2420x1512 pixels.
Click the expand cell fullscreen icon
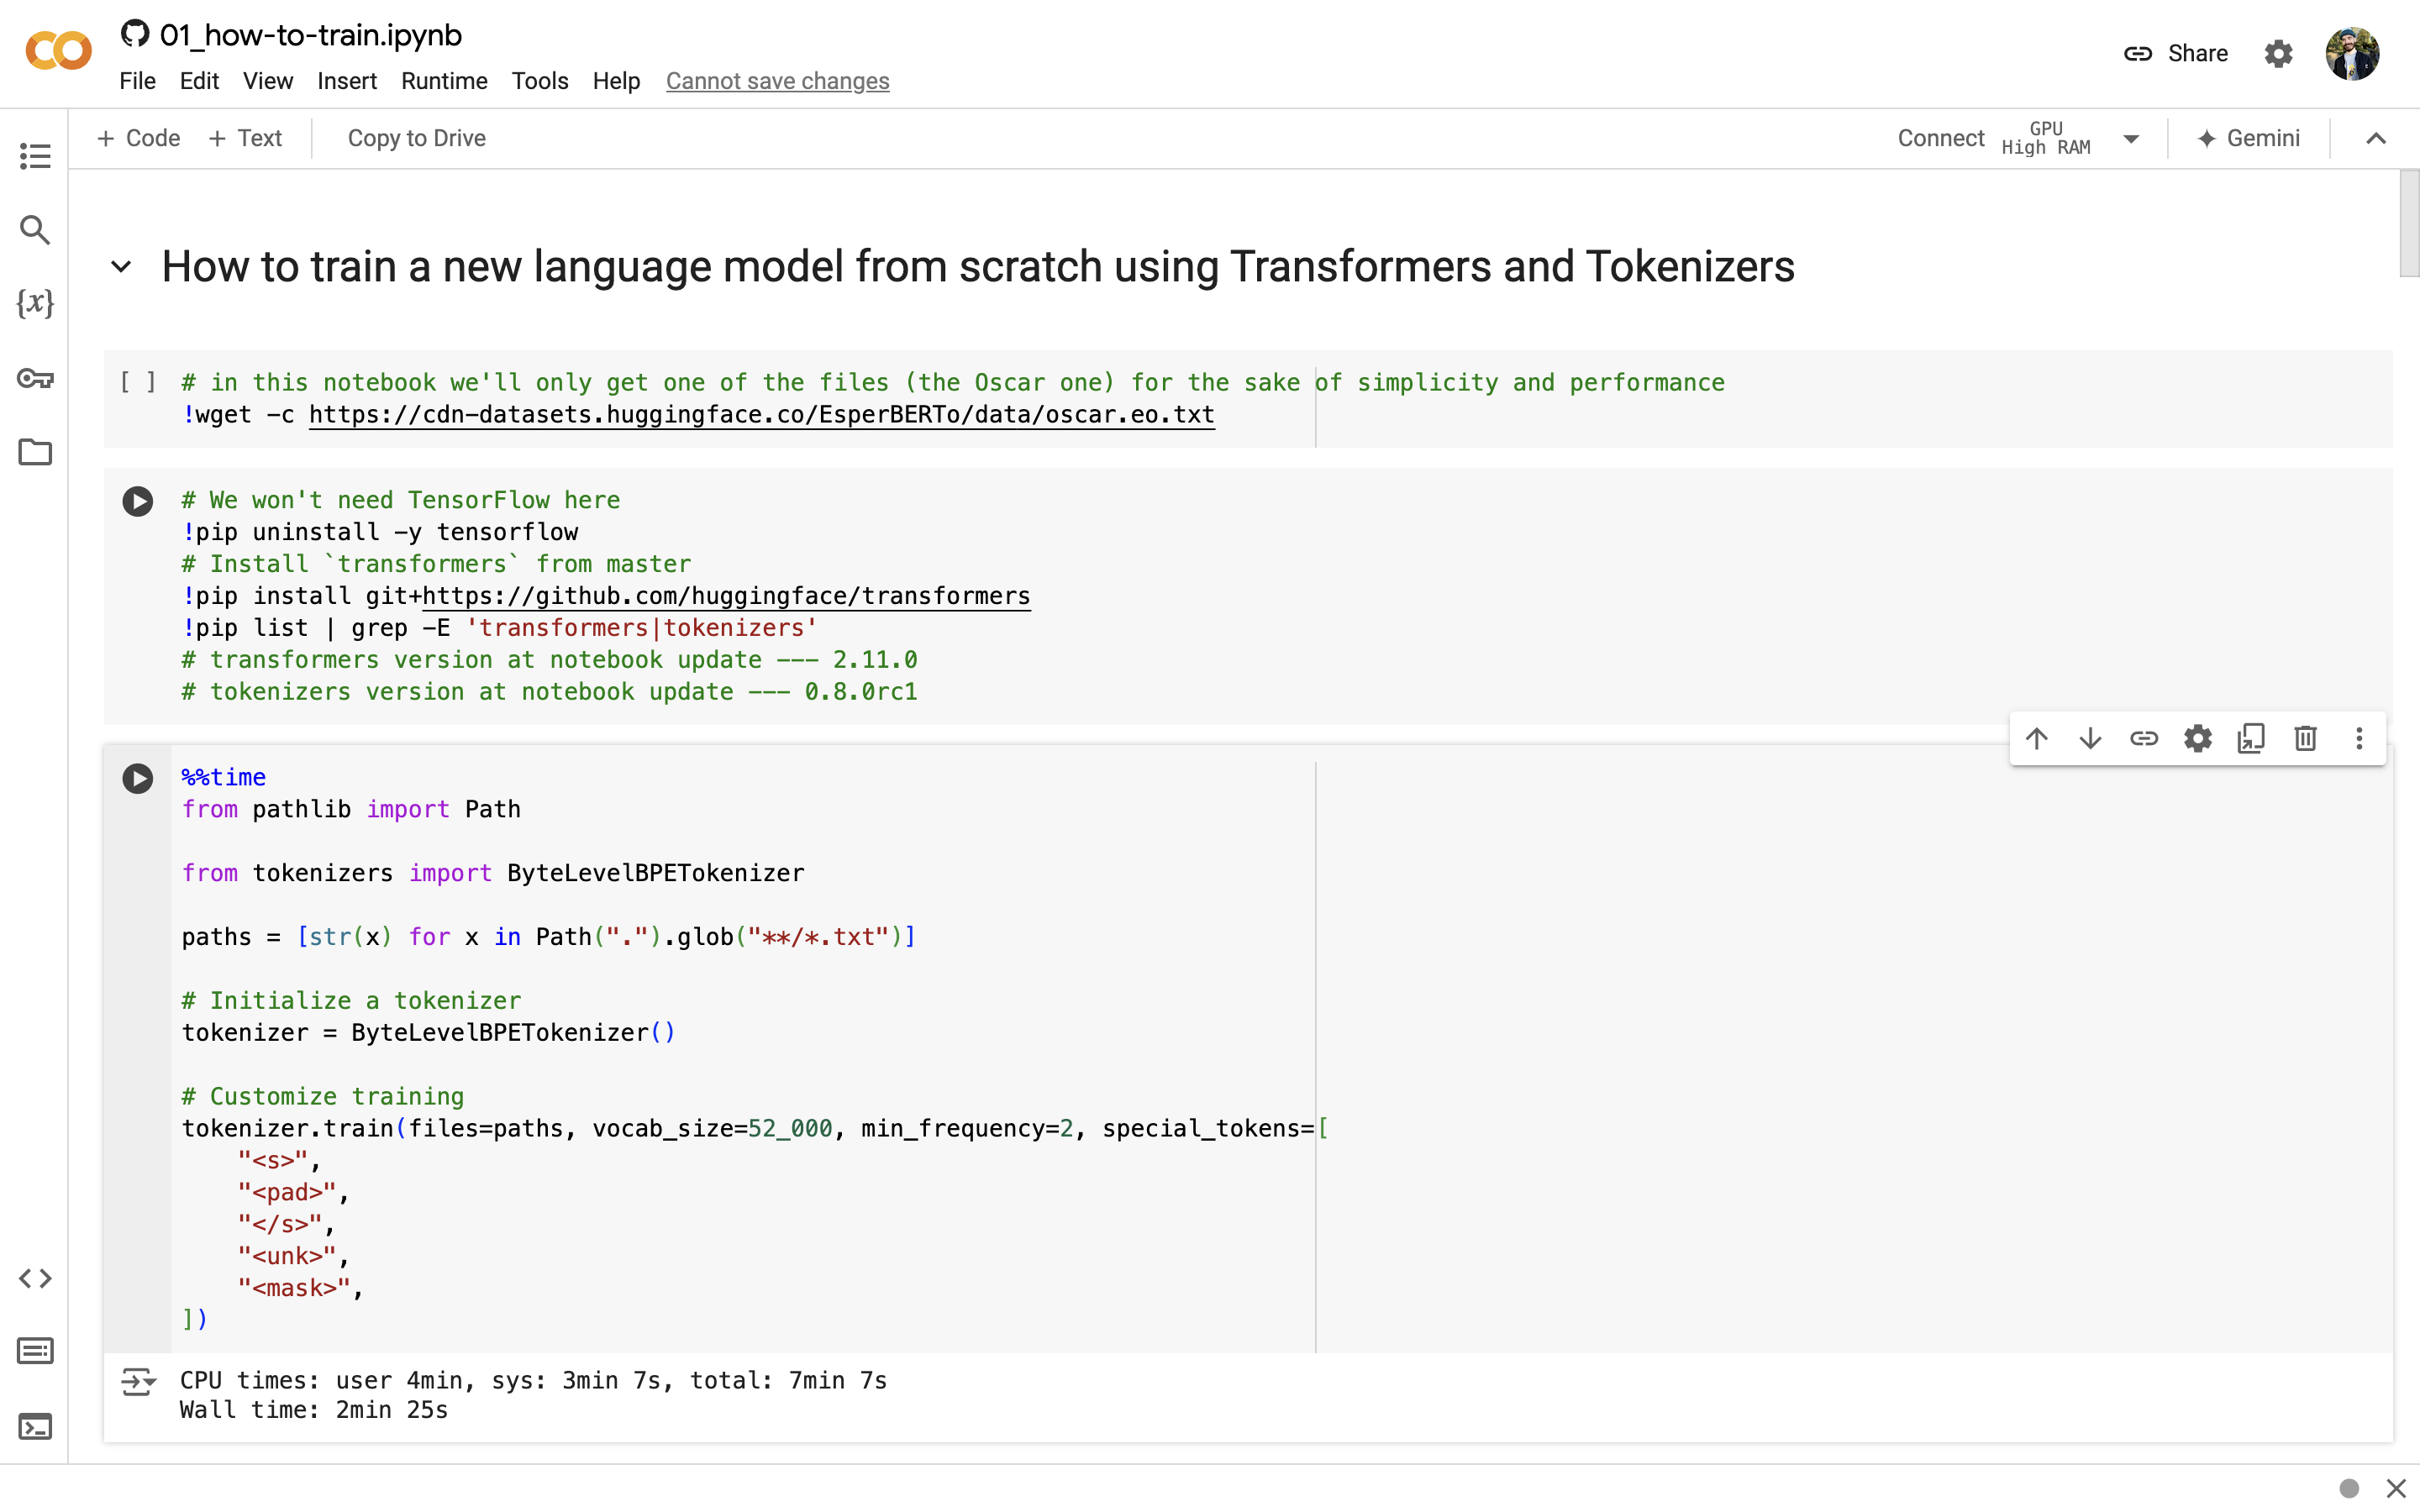pyautogui.click(x=2253, y=738)
